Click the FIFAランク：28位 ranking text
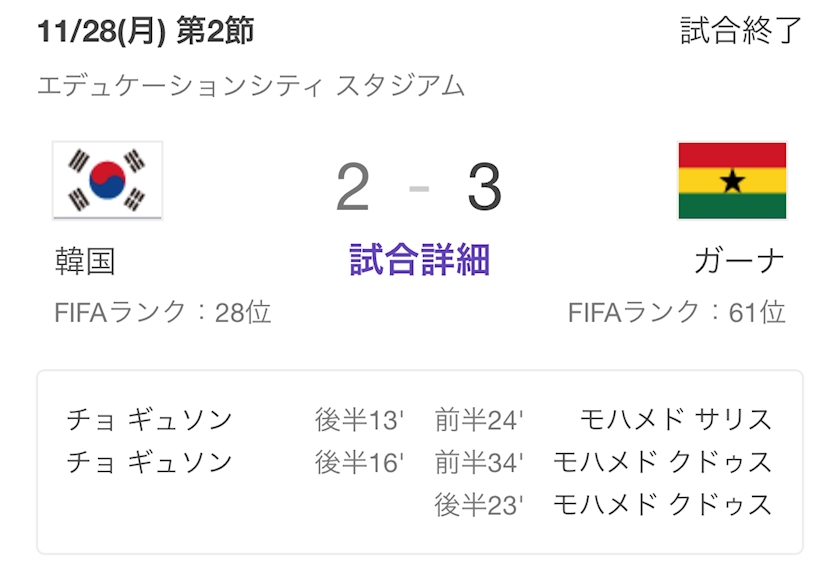 point(163,313)
